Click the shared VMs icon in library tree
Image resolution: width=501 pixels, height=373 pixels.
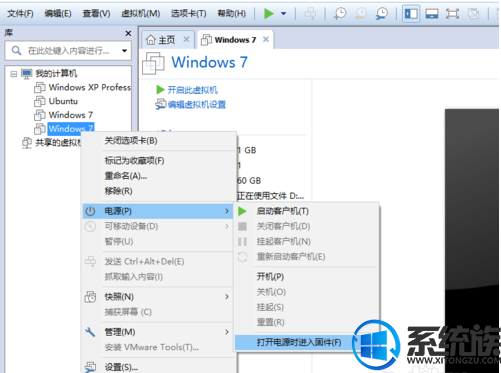[27, 143]
